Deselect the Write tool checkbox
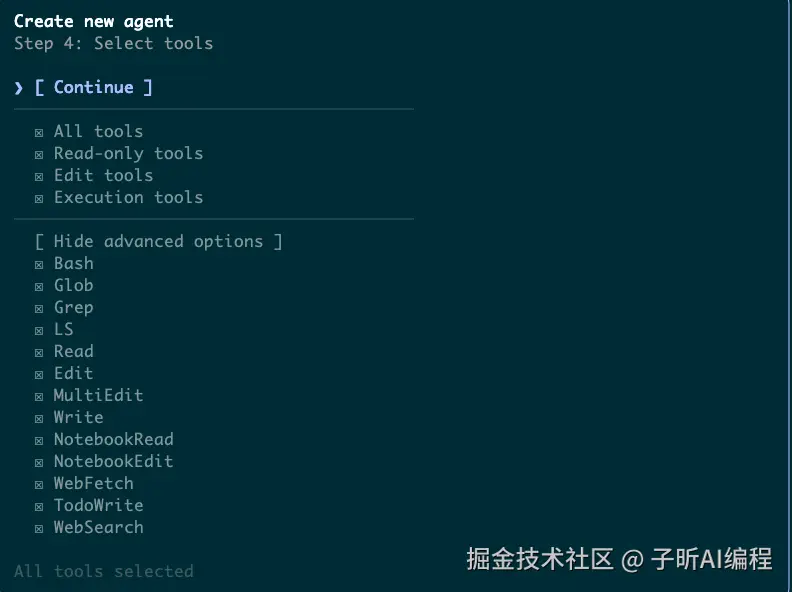Viewport: 792px width, 592px height. coord(39,418)
